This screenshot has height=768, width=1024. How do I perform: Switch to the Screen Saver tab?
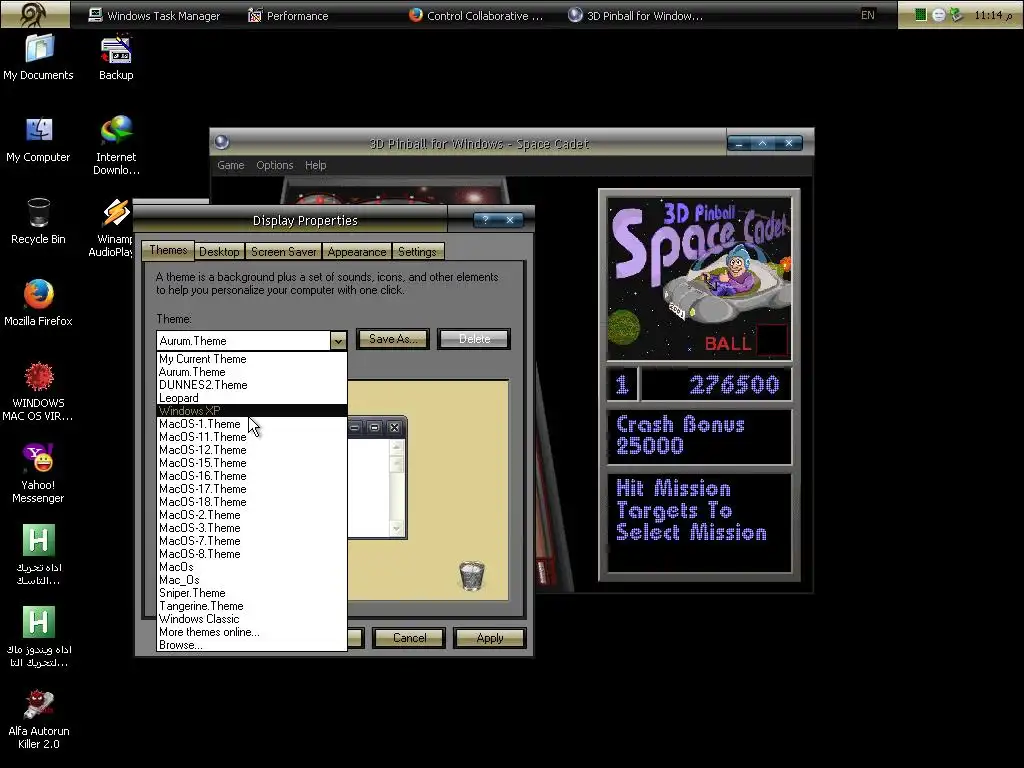[x=283, y=252]
